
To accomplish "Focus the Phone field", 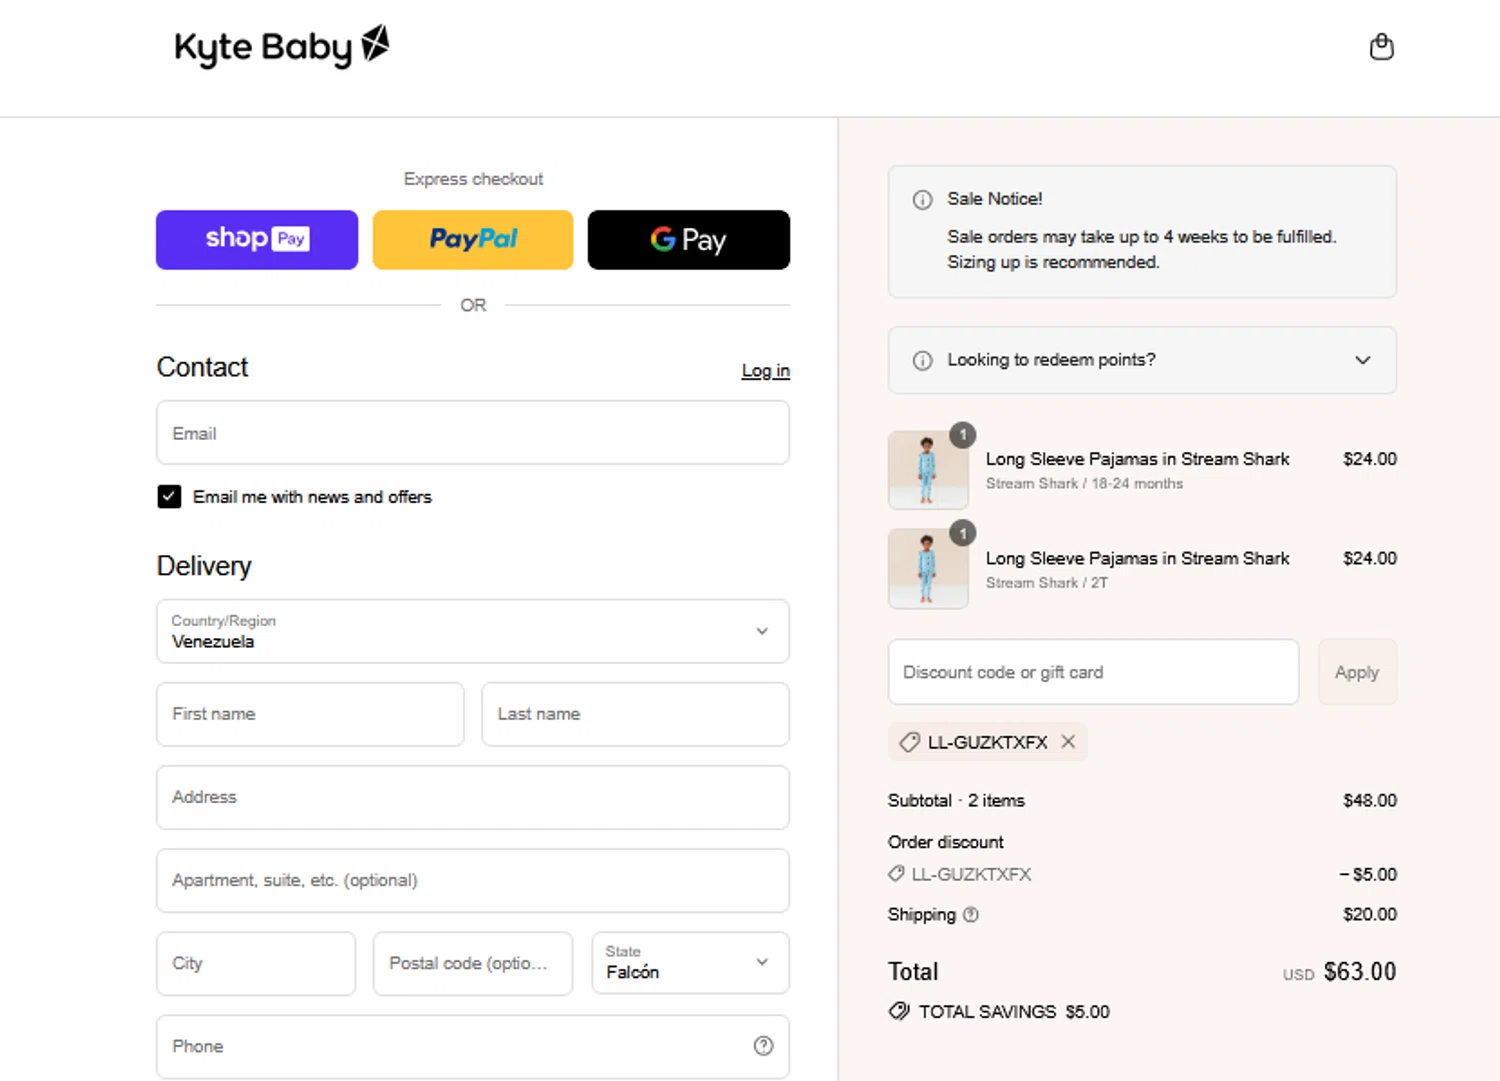I will click(x=473, y=1046).
